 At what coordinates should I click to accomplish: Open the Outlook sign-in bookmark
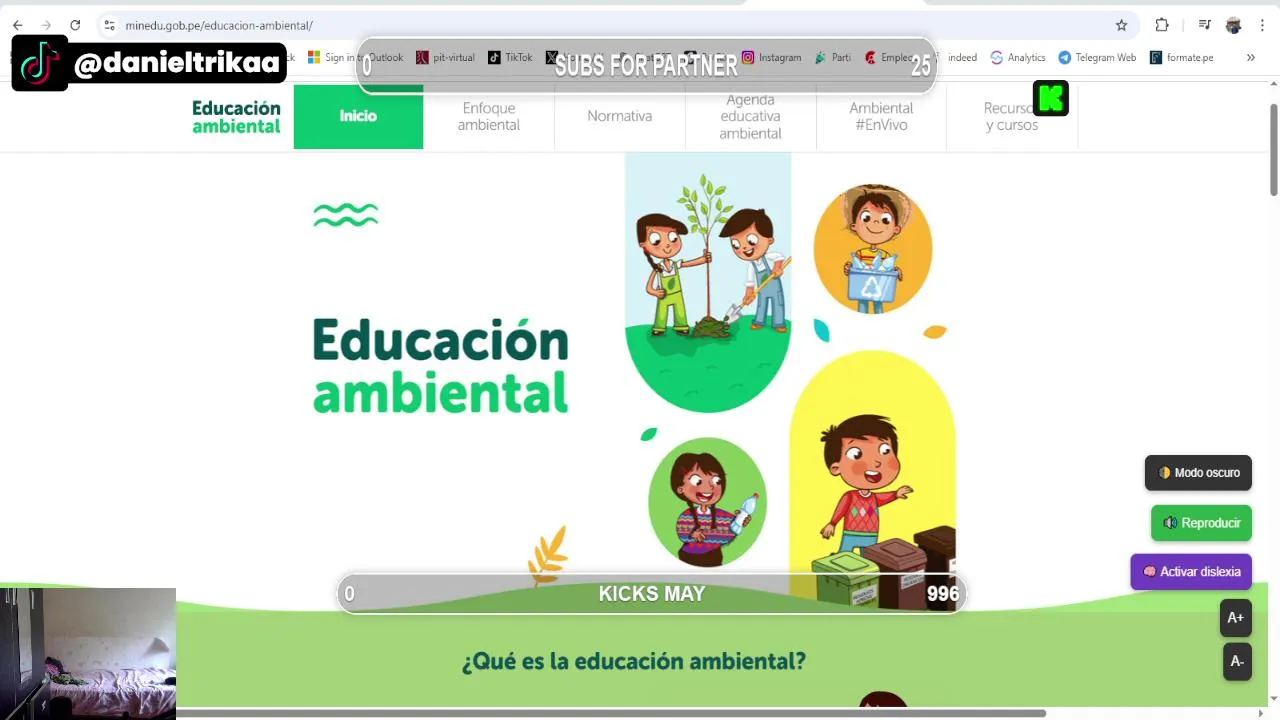354,58
